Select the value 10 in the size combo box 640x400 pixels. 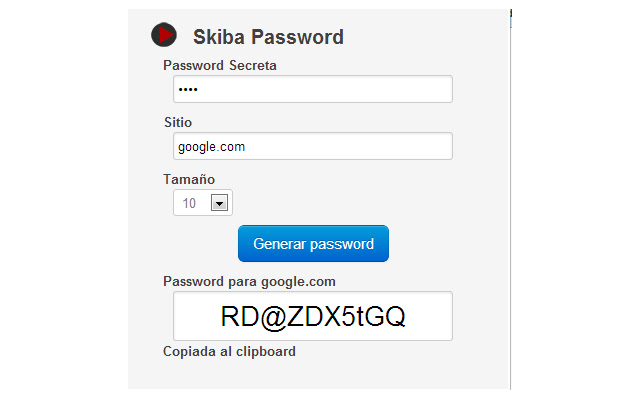click(189, 203)
